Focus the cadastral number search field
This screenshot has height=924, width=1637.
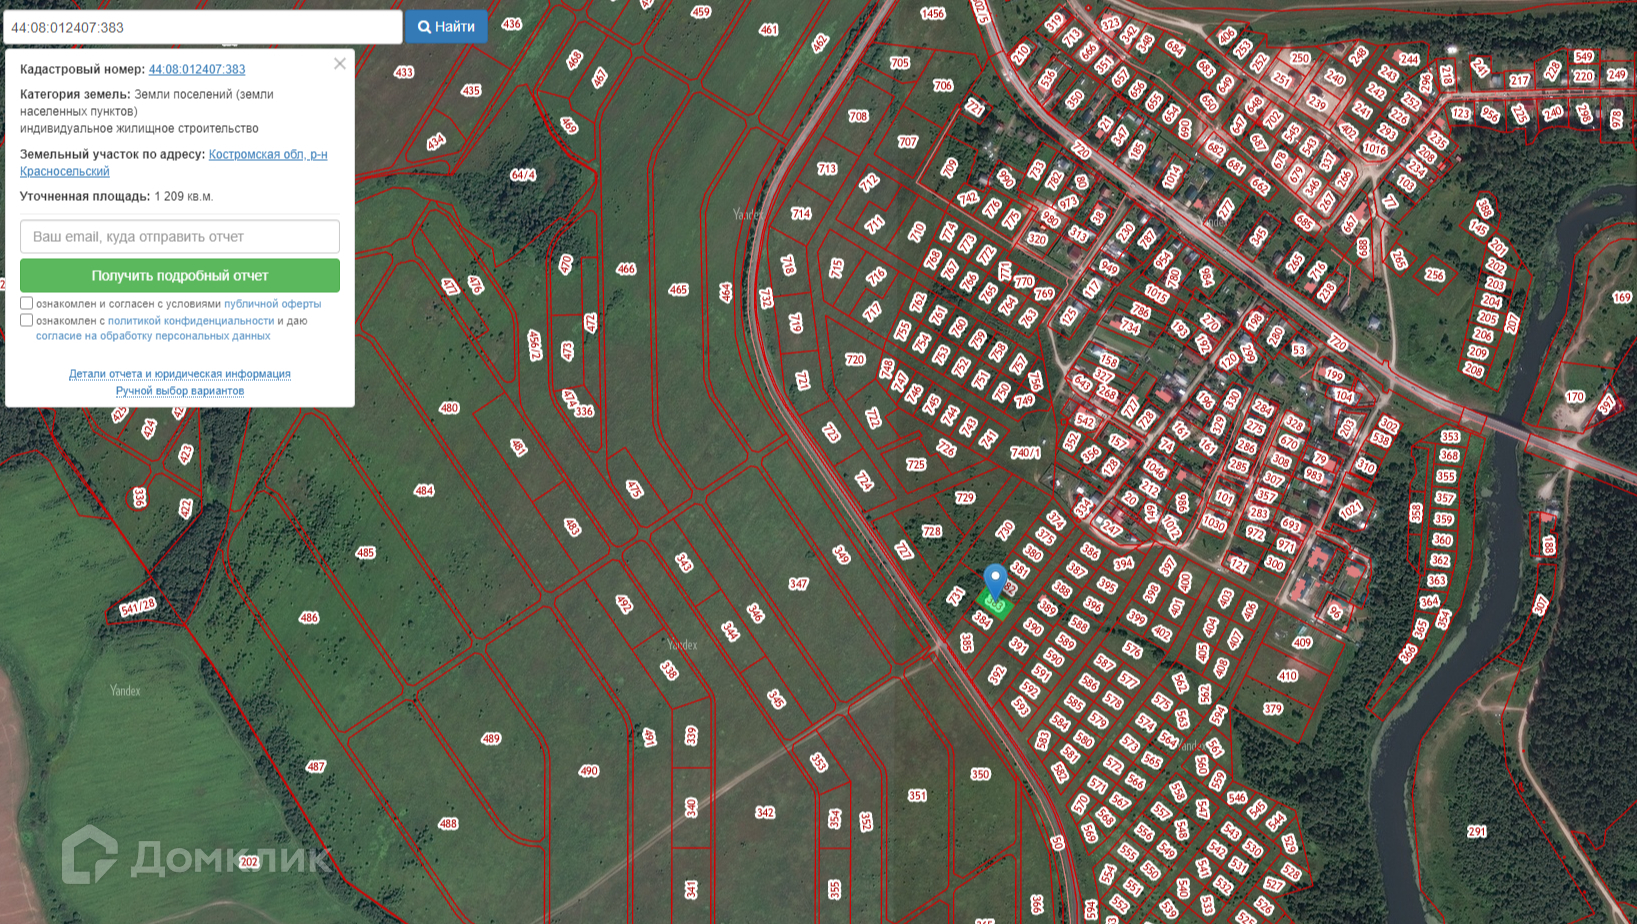coord(203,27)
